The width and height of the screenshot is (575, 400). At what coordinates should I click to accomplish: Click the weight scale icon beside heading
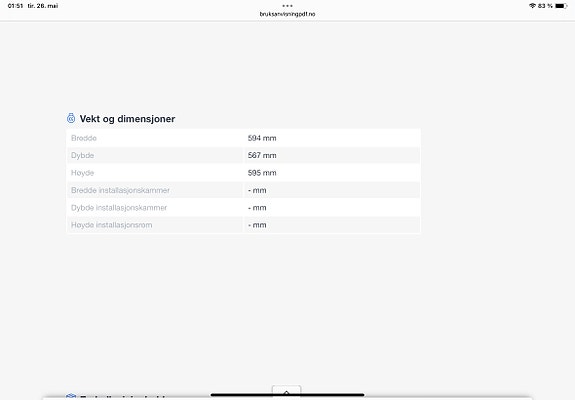coord(71,118)
